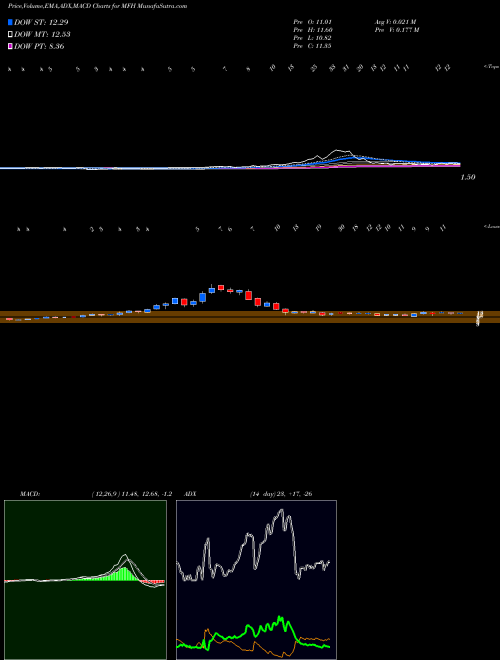Click the 'Pre V: 0.177 M' volume text
The image size is (500, 660).
coord(396,29)
